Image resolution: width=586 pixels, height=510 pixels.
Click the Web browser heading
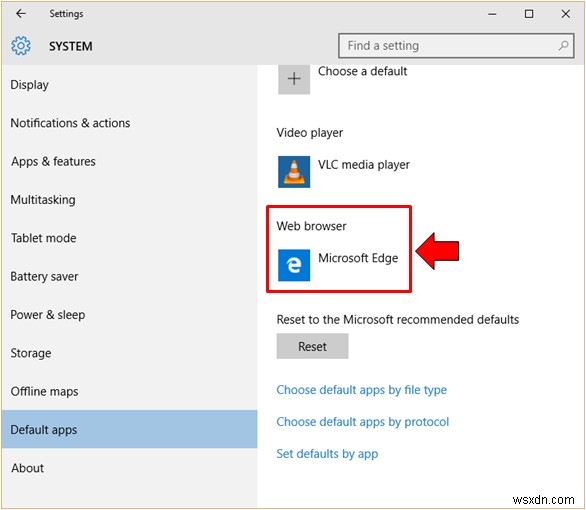click(311, 226)
